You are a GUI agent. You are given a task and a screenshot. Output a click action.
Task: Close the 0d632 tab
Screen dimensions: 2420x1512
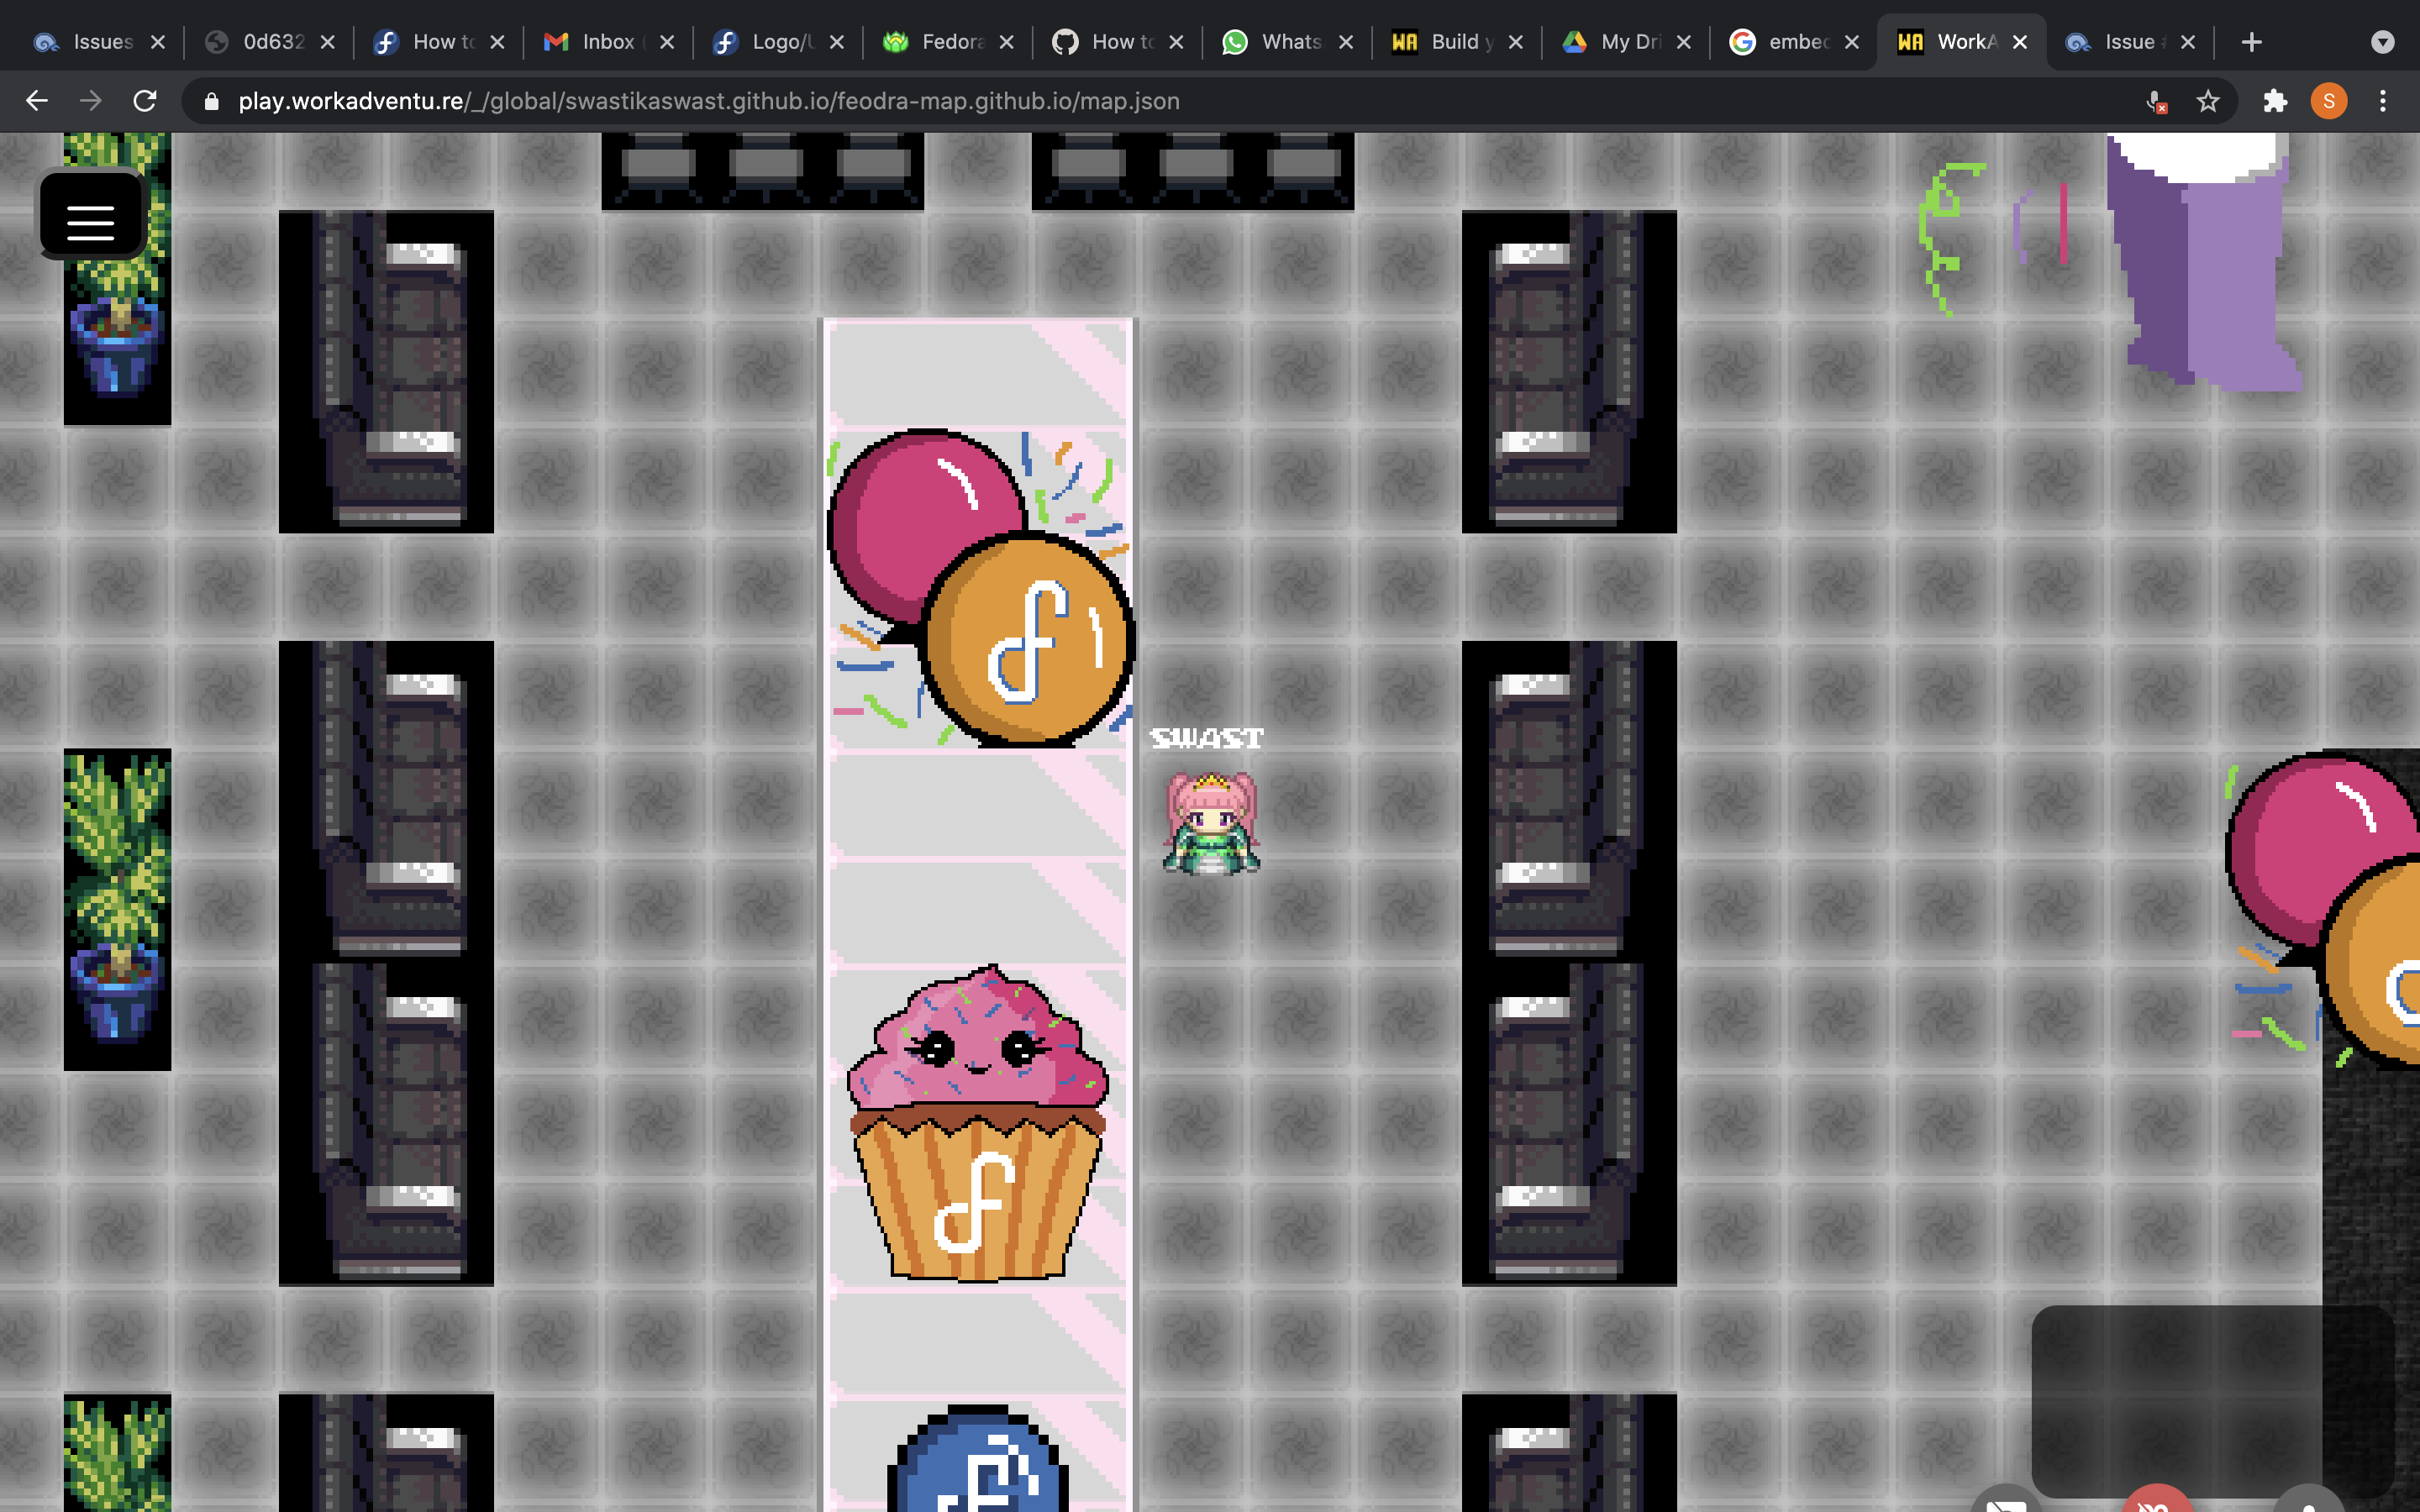point(327,42)
